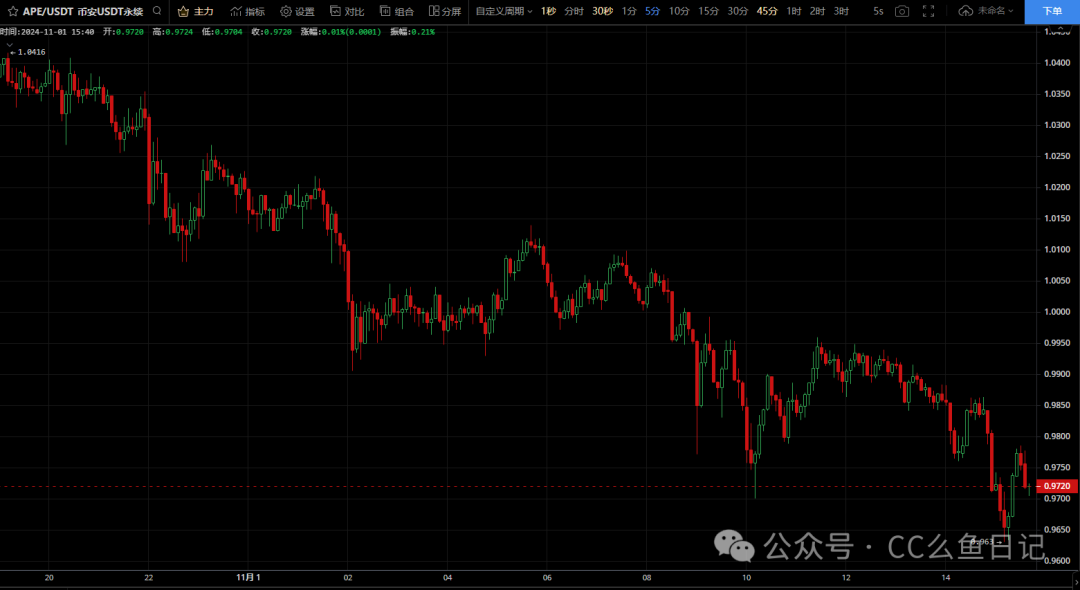Click the 22 date label on time axis

click(x=149, y=577)
